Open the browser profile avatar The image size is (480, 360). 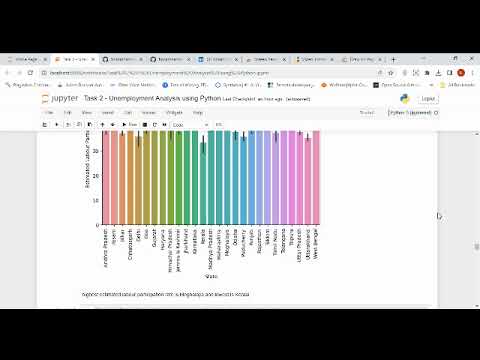tap(461, 73)
